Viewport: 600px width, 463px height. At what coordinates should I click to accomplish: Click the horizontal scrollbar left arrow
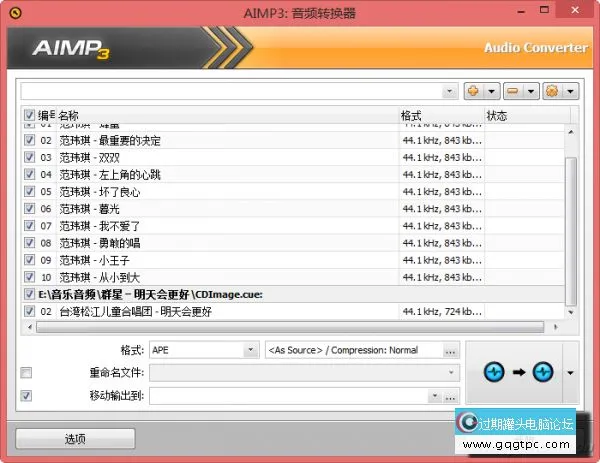[x=29, y=327]
